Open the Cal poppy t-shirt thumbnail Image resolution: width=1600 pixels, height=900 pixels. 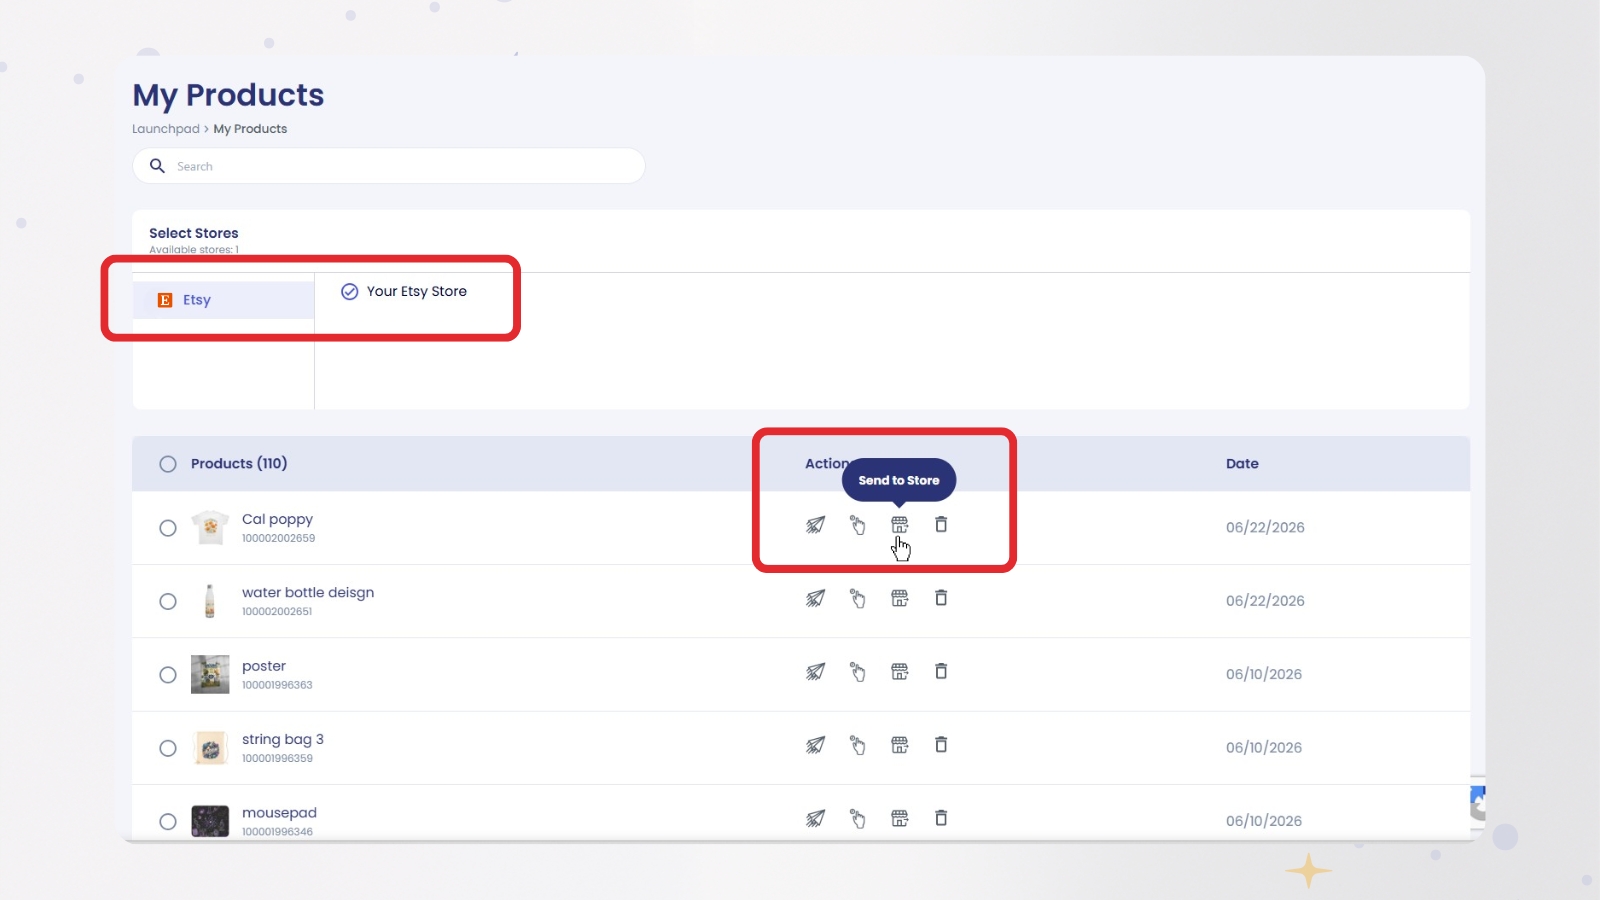210,527
